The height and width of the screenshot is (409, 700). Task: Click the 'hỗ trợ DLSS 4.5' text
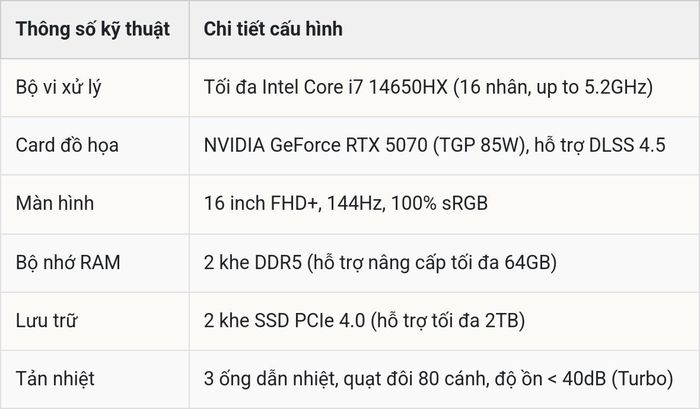click(600, 146)
